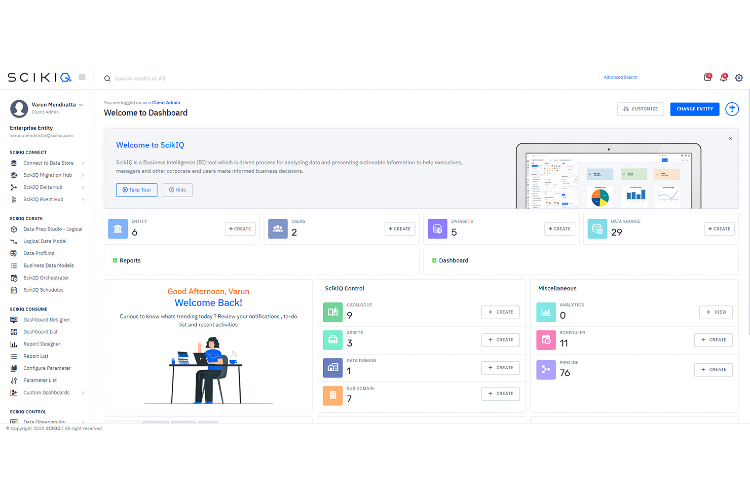
Task: Create a new Scheduler entry
Action: pos(713,340)
